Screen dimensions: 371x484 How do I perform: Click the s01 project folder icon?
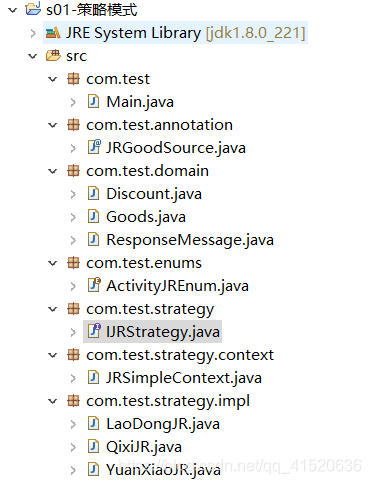click(x=33, y=9)
